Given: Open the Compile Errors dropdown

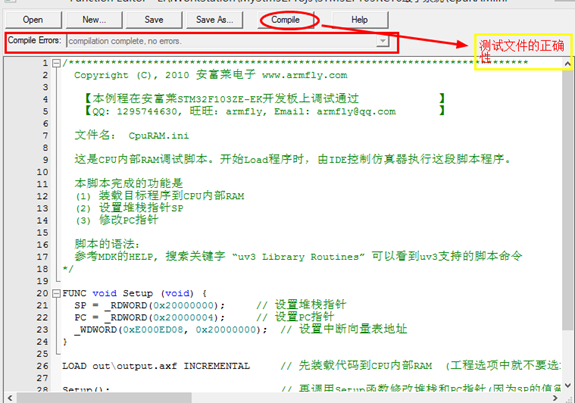Looking at the screenshot, I should [382, 41].
